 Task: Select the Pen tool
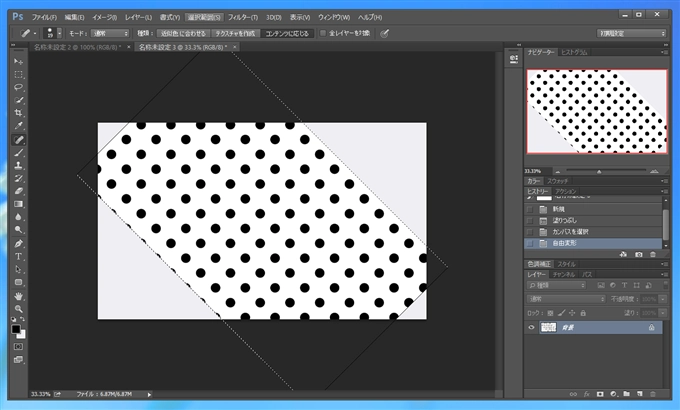(18, 243)
